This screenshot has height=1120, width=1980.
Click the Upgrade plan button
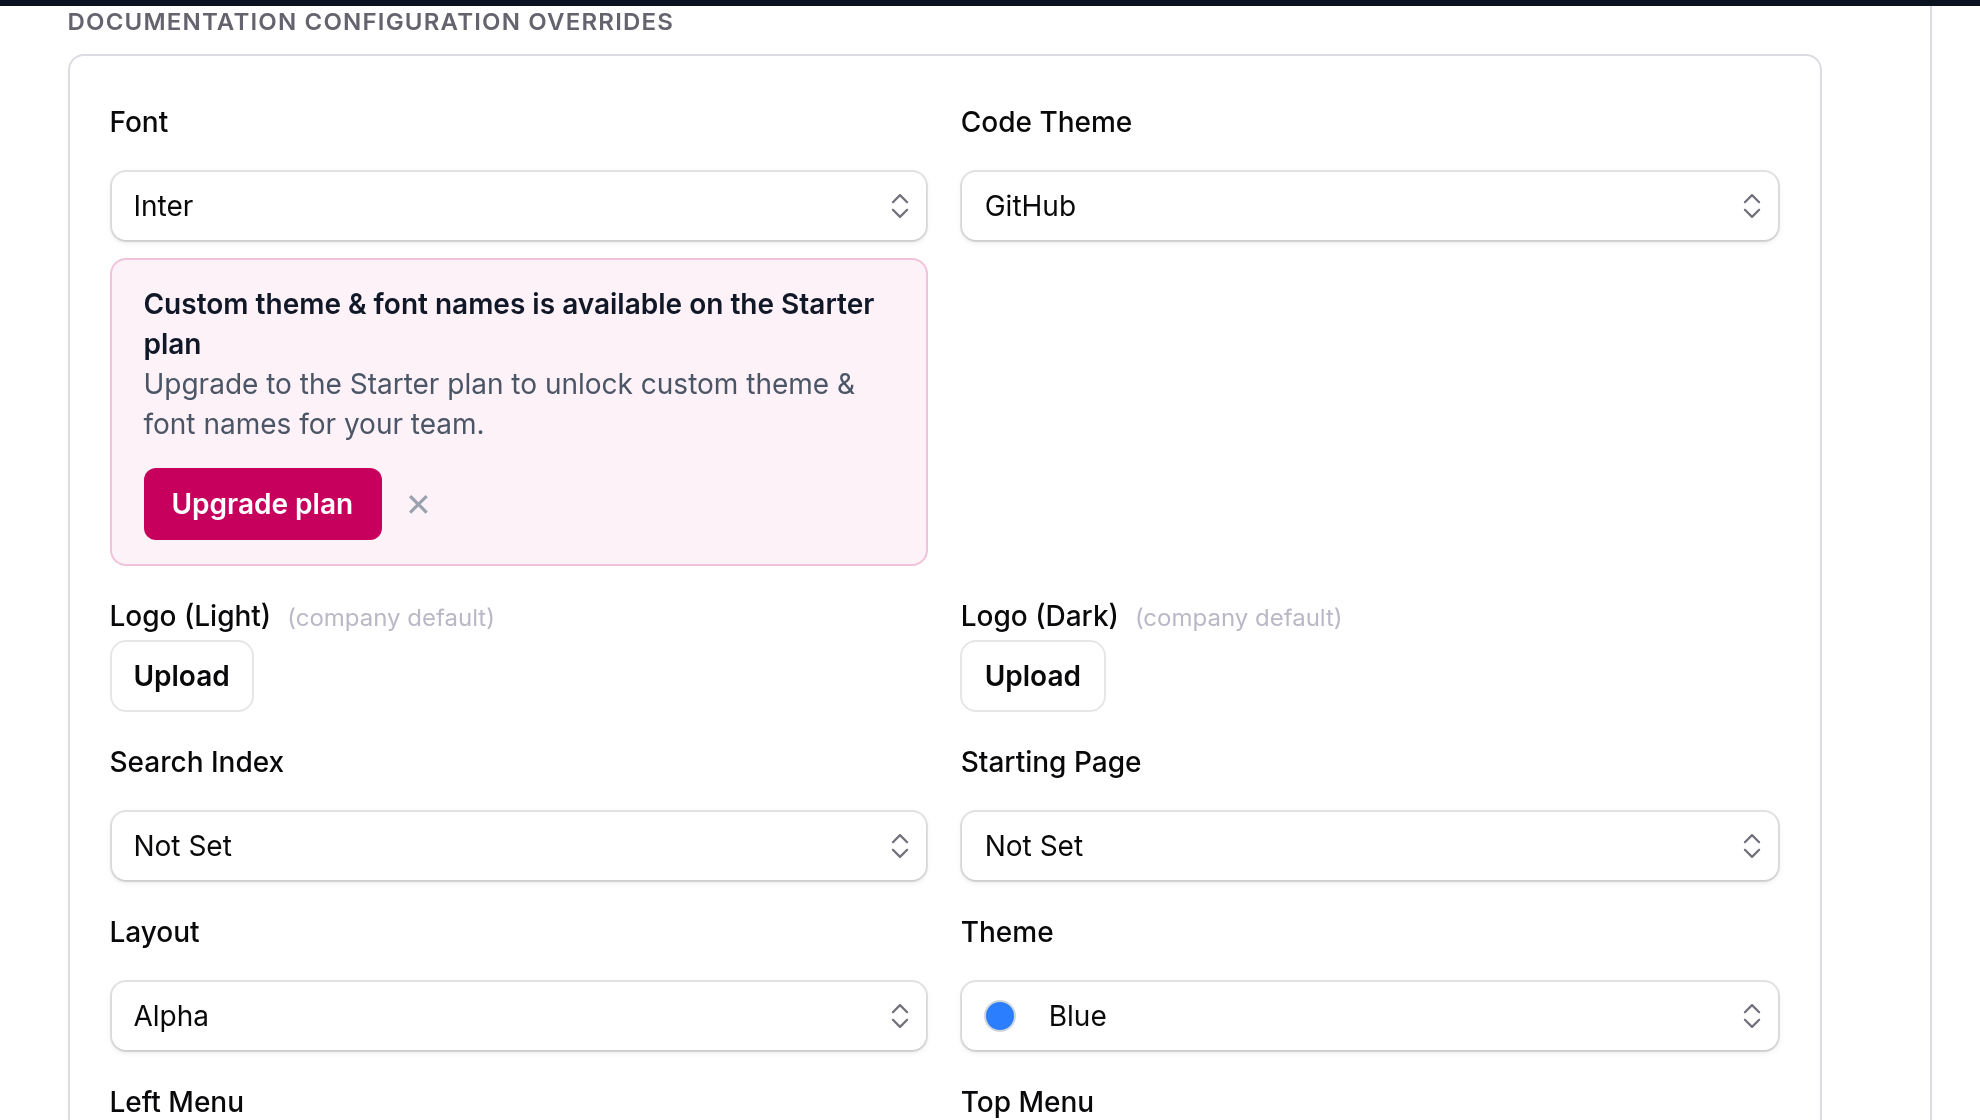[x=263, y=504]
